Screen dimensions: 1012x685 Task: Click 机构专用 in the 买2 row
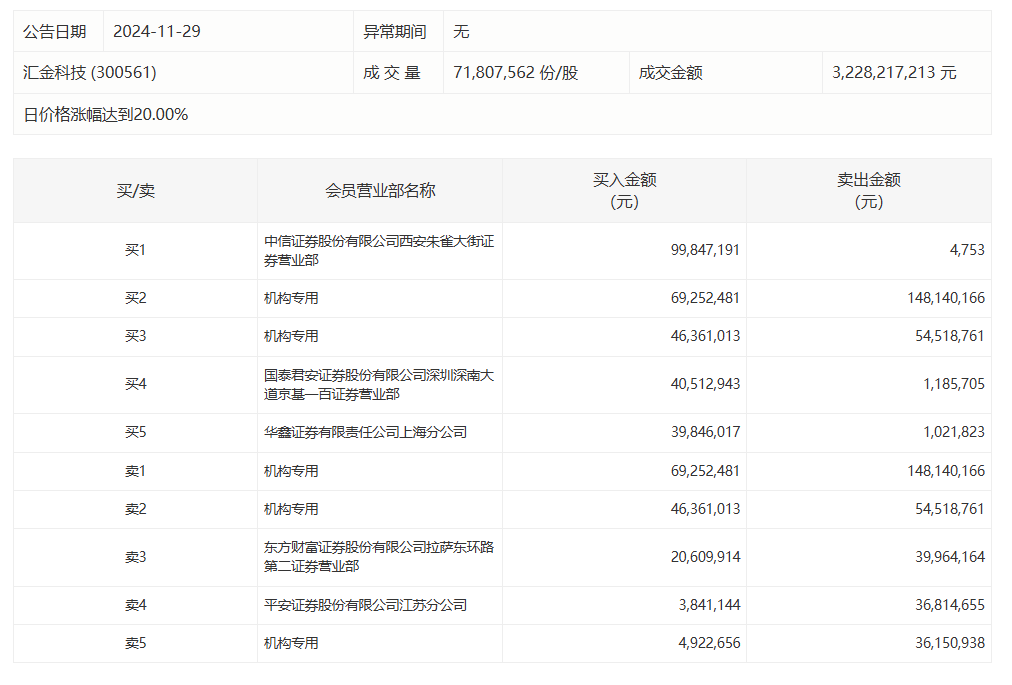(x=291, y=298)
